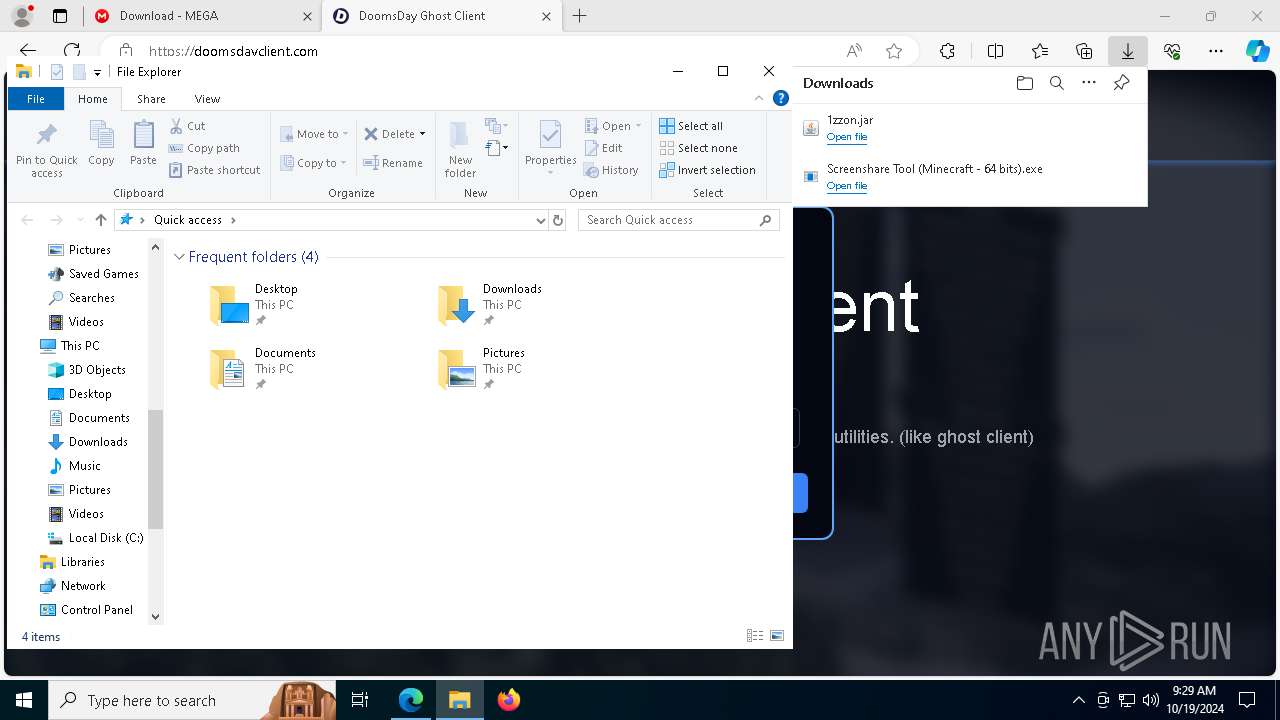Select This PC in navigation pane

[69, 346]
